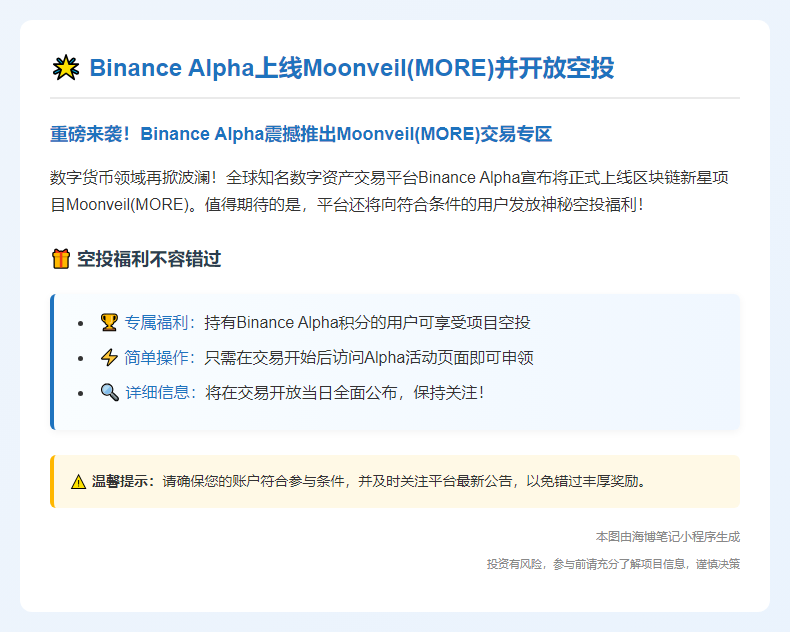Click the subtitle 重磅来袭！Binance Alpha震撼推出Moonveil(MORE)交易专区
790x632 pixels.
[301, 134]
